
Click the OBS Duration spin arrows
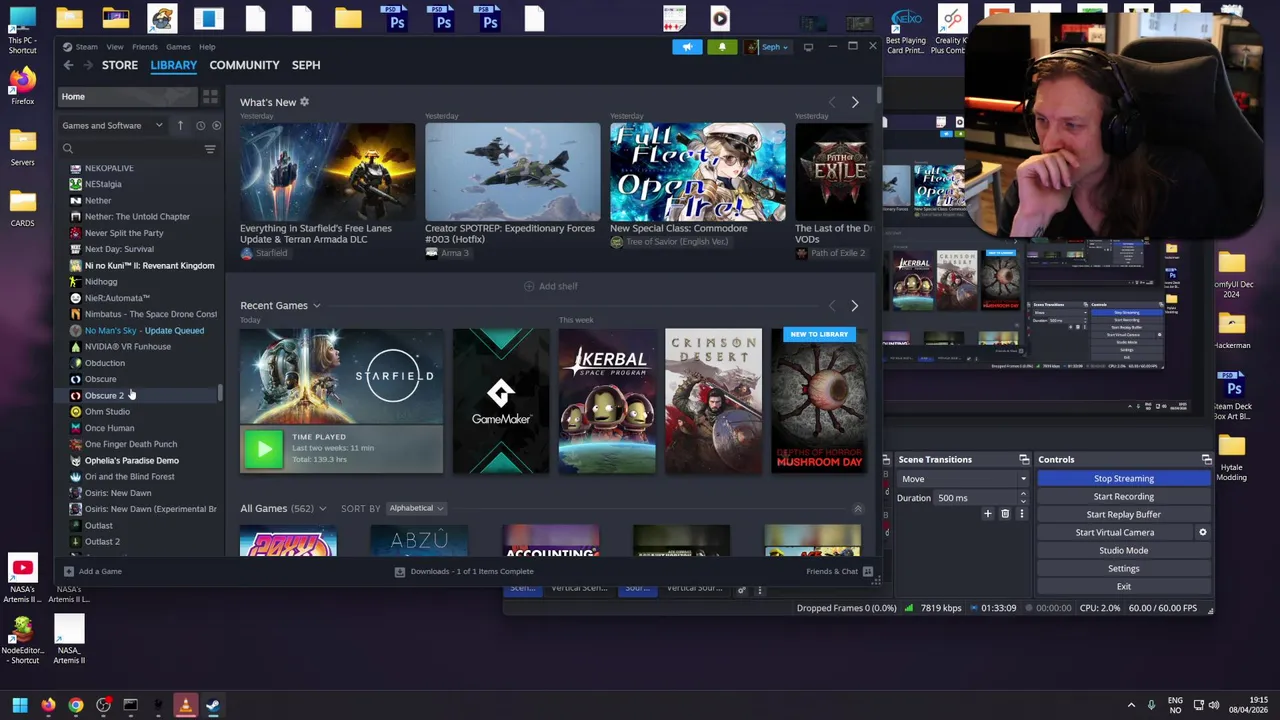1023,497
